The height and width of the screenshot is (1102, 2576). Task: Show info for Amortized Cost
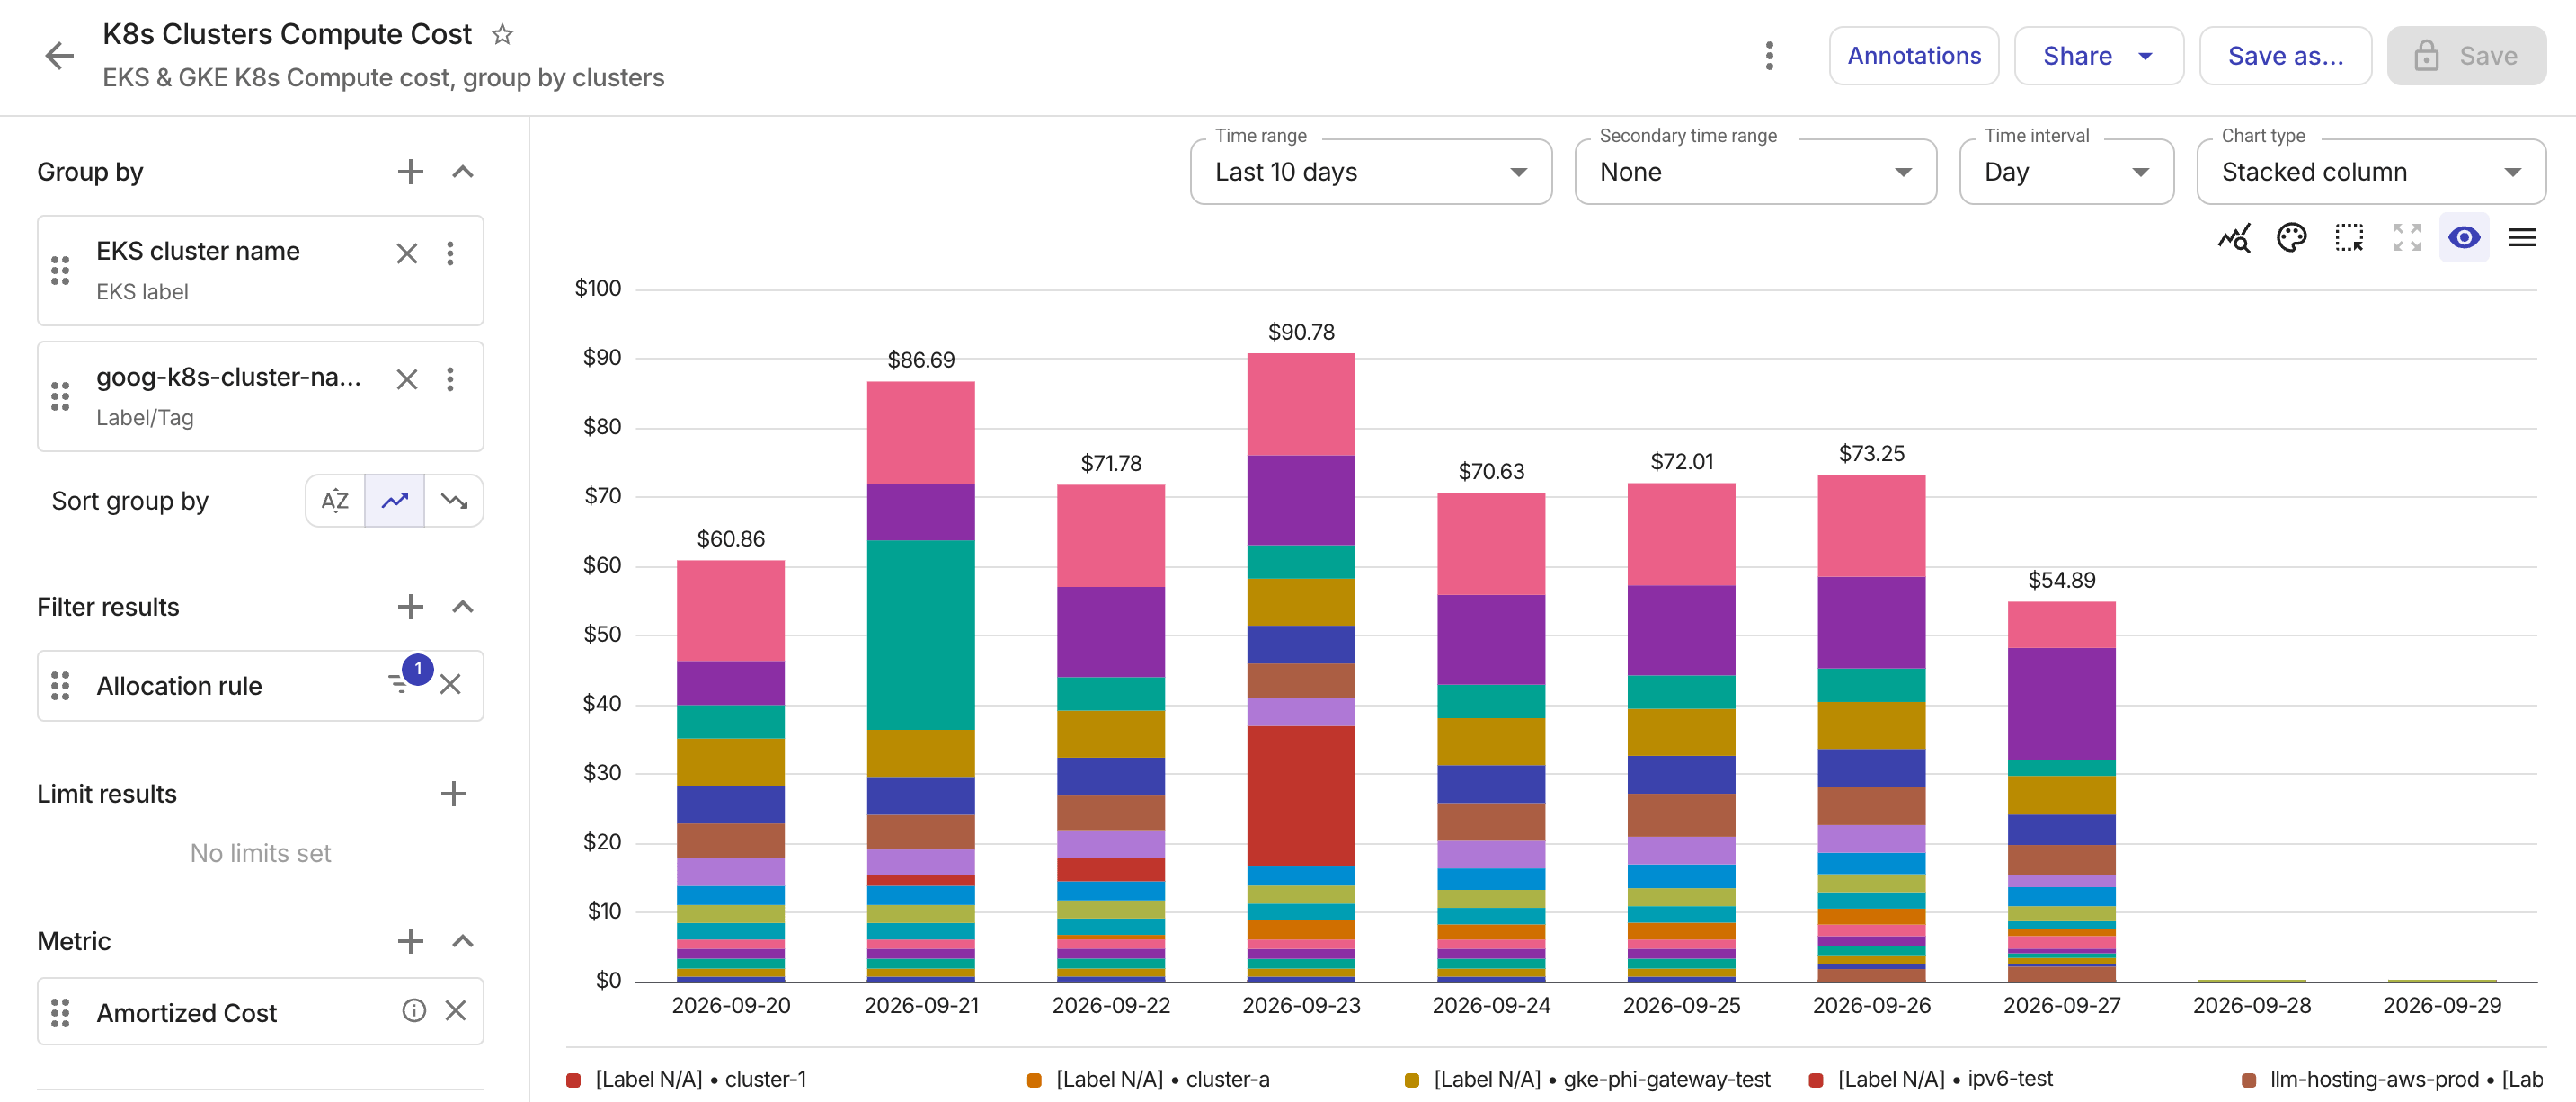[x=414, y=1011]
